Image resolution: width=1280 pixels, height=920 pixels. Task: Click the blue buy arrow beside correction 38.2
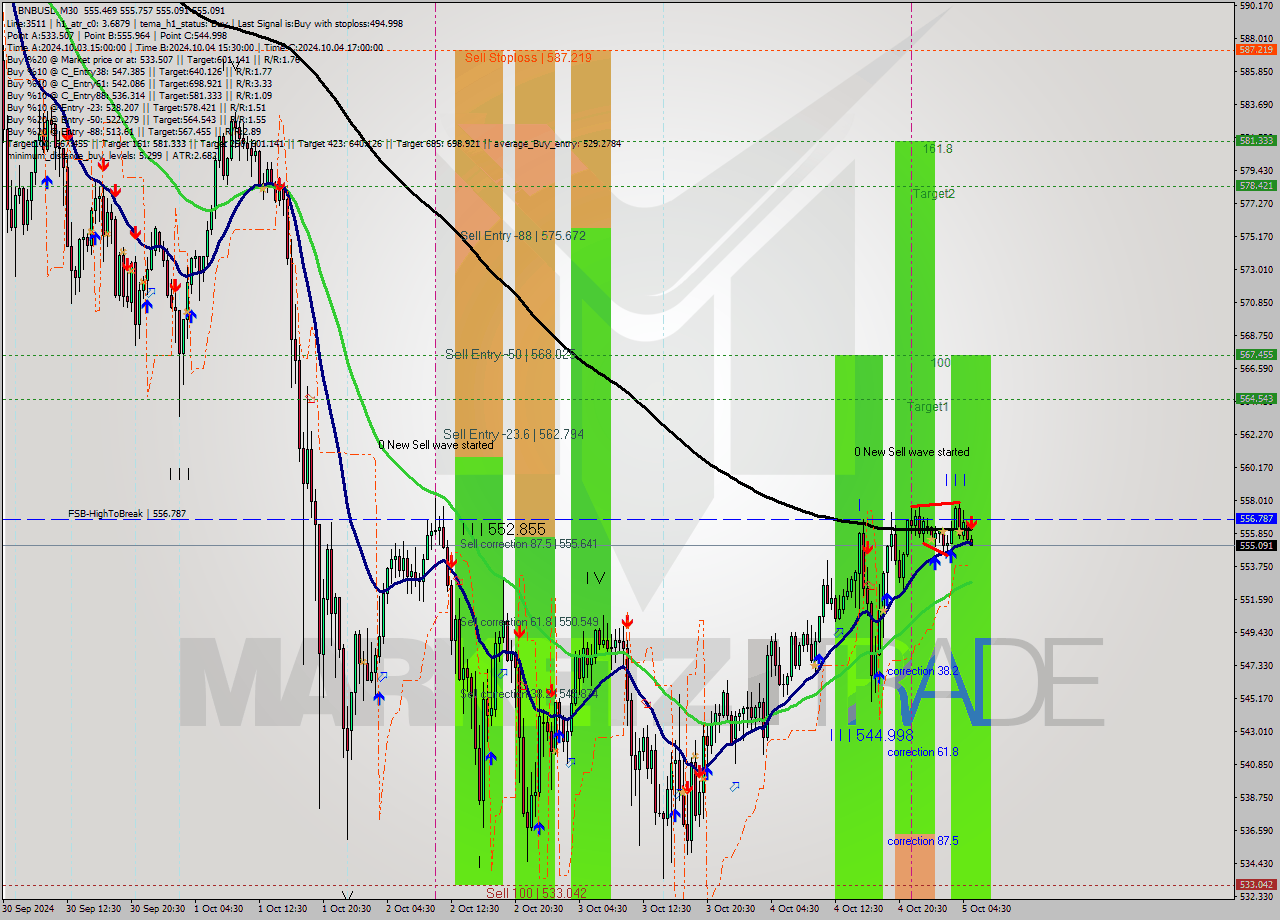pos(879,676)
